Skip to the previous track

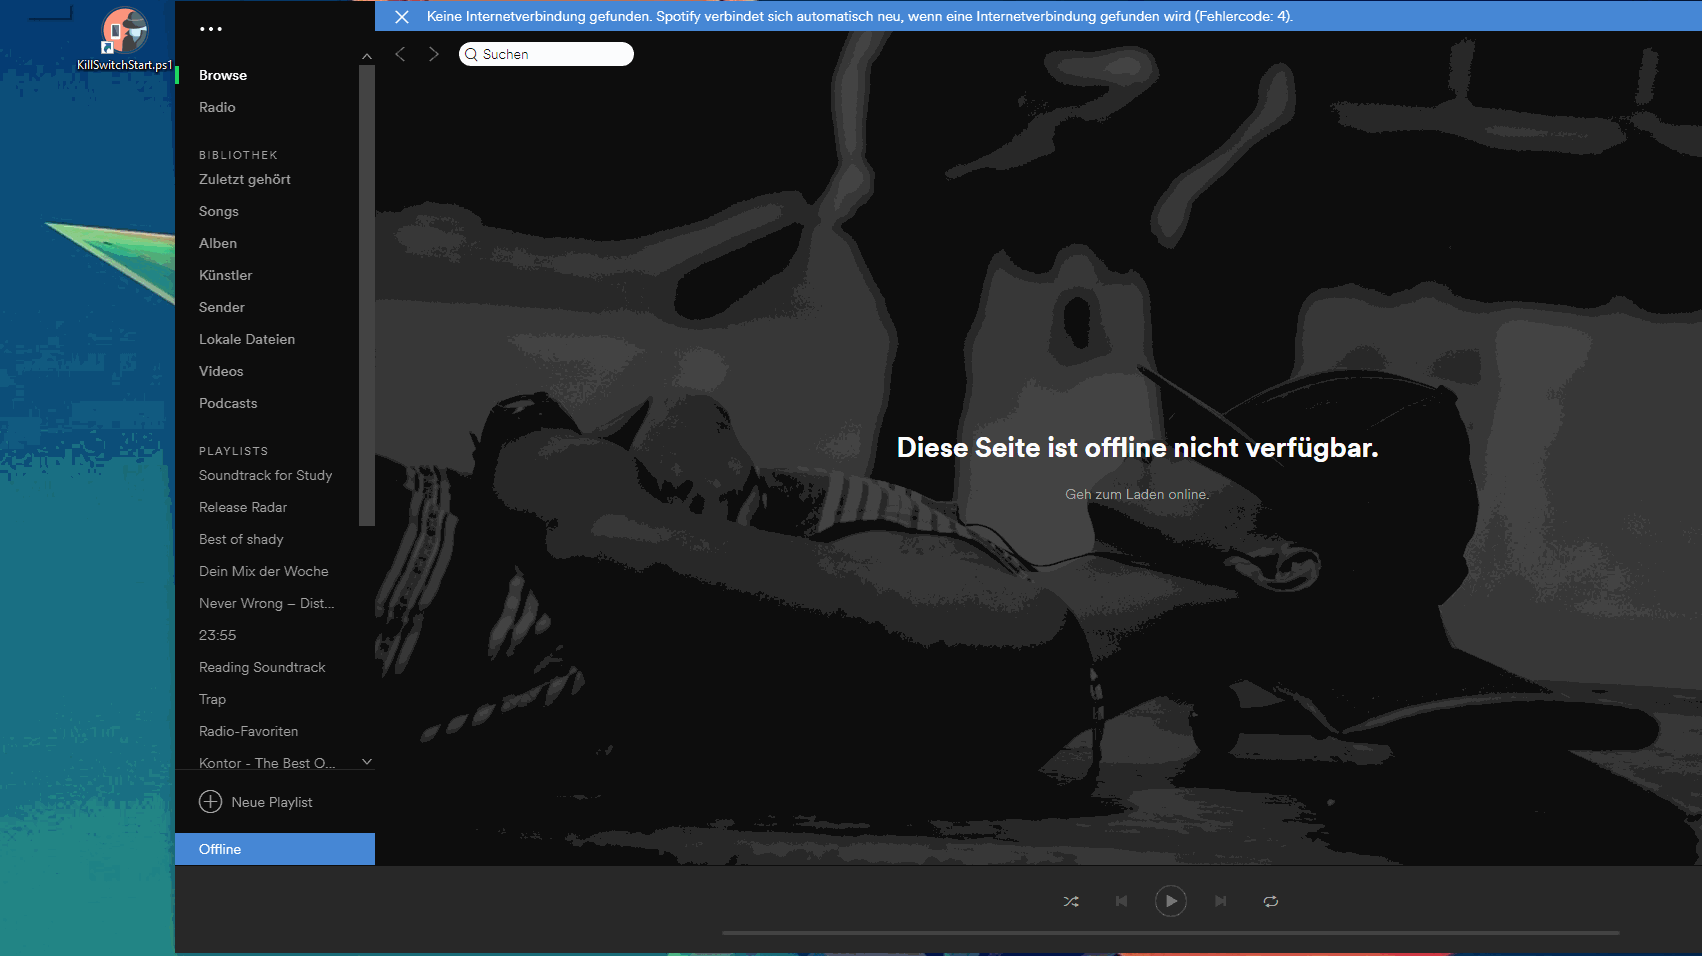pyautogui.click(x=1121, y=901)
